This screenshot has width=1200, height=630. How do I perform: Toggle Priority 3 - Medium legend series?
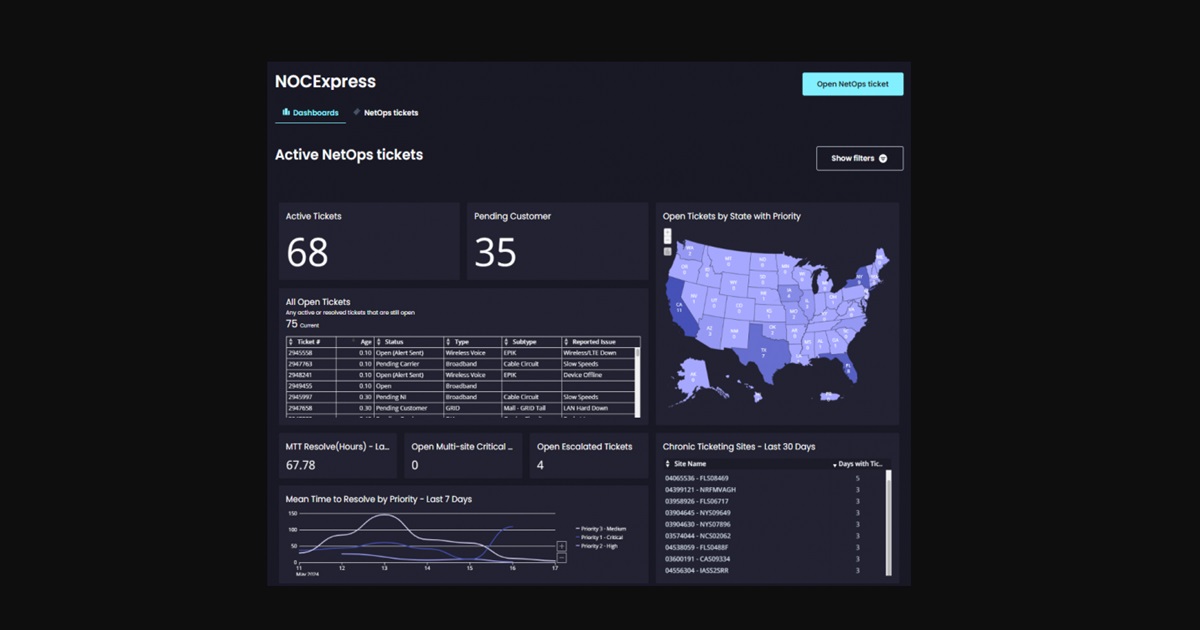click(601, 528)
